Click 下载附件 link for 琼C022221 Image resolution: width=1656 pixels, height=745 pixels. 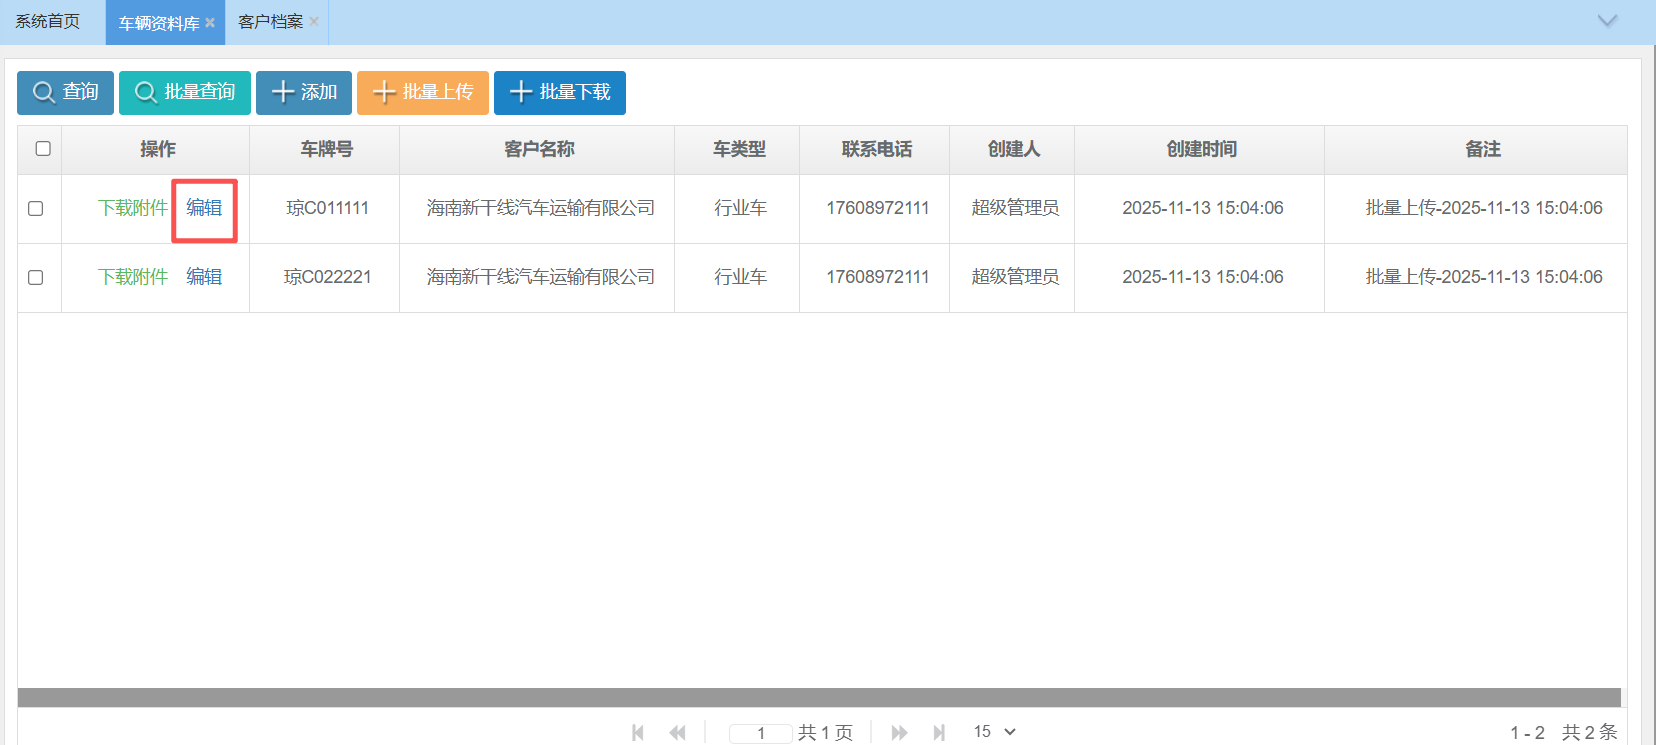coord(133,277)
